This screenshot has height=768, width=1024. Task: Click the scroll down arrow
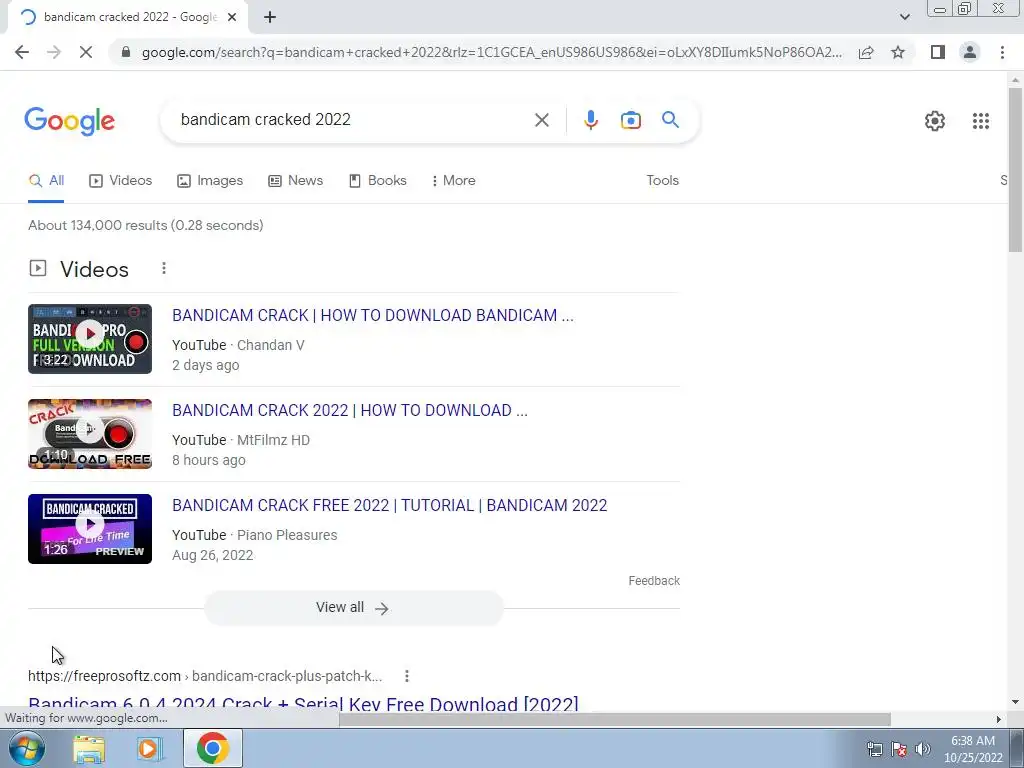tap(1015, 703)
